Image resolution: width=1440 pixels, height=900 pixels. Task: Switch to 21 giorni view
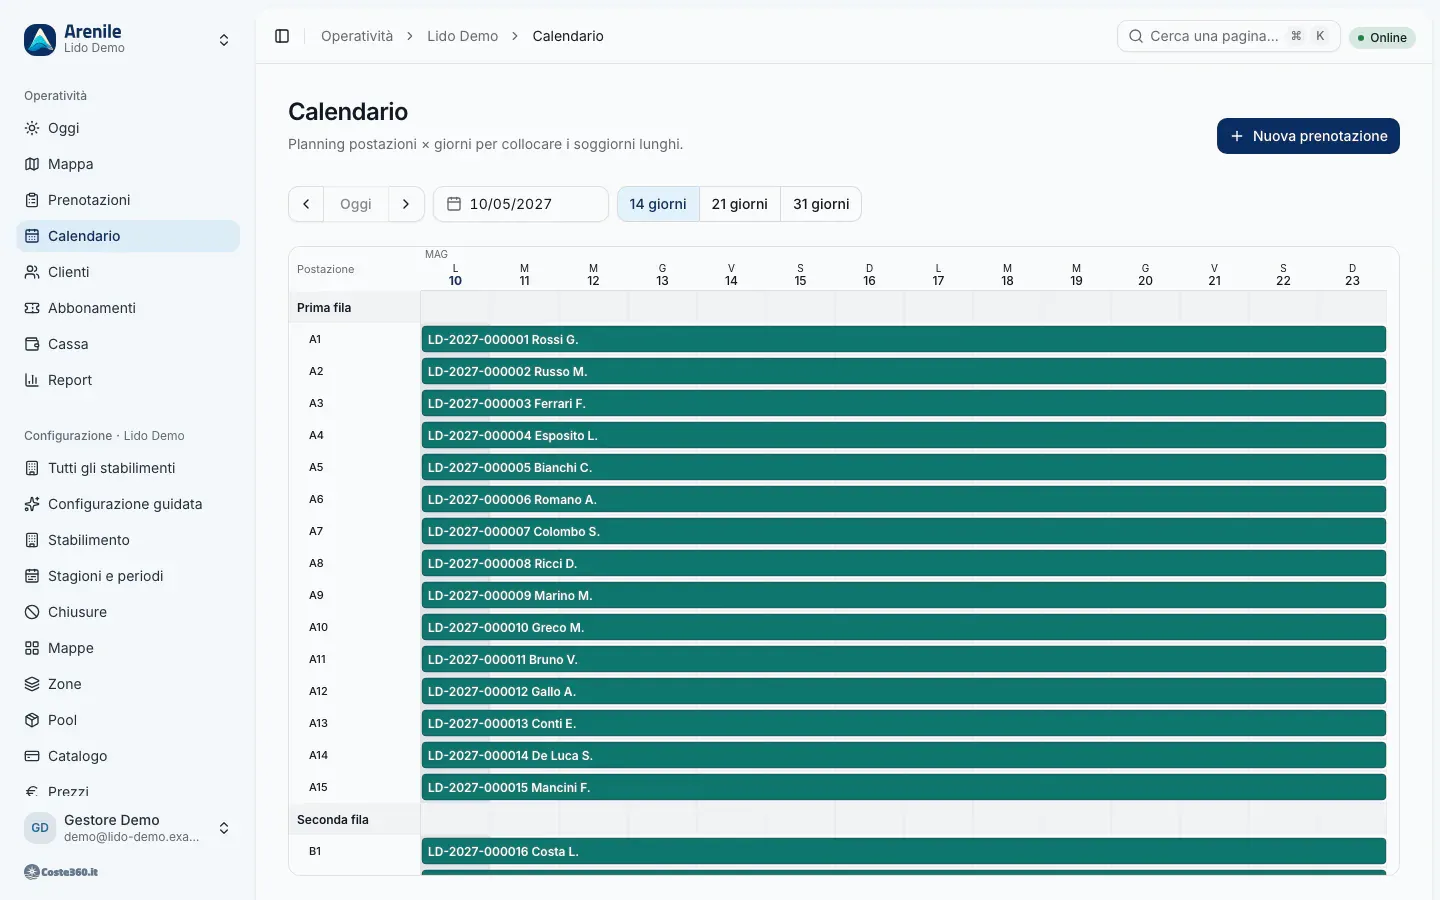coord(740,204)
